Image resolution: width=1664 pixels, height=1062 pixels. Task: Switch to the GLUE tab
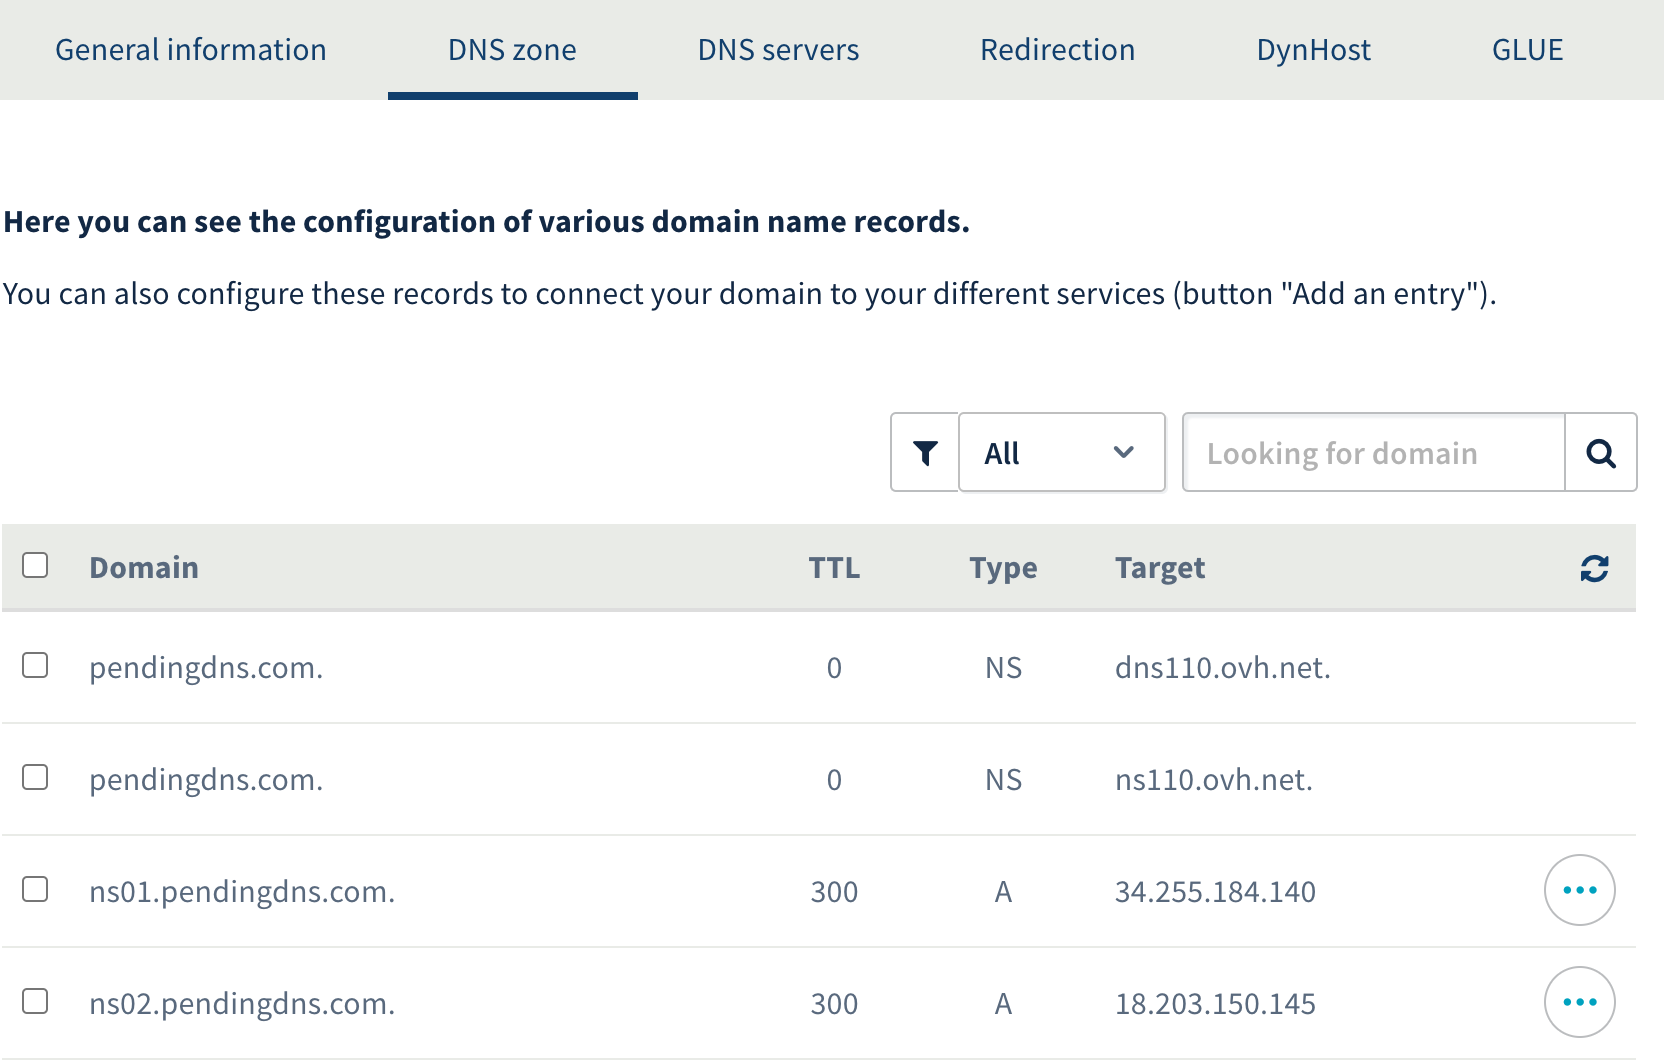point(1527,49)
